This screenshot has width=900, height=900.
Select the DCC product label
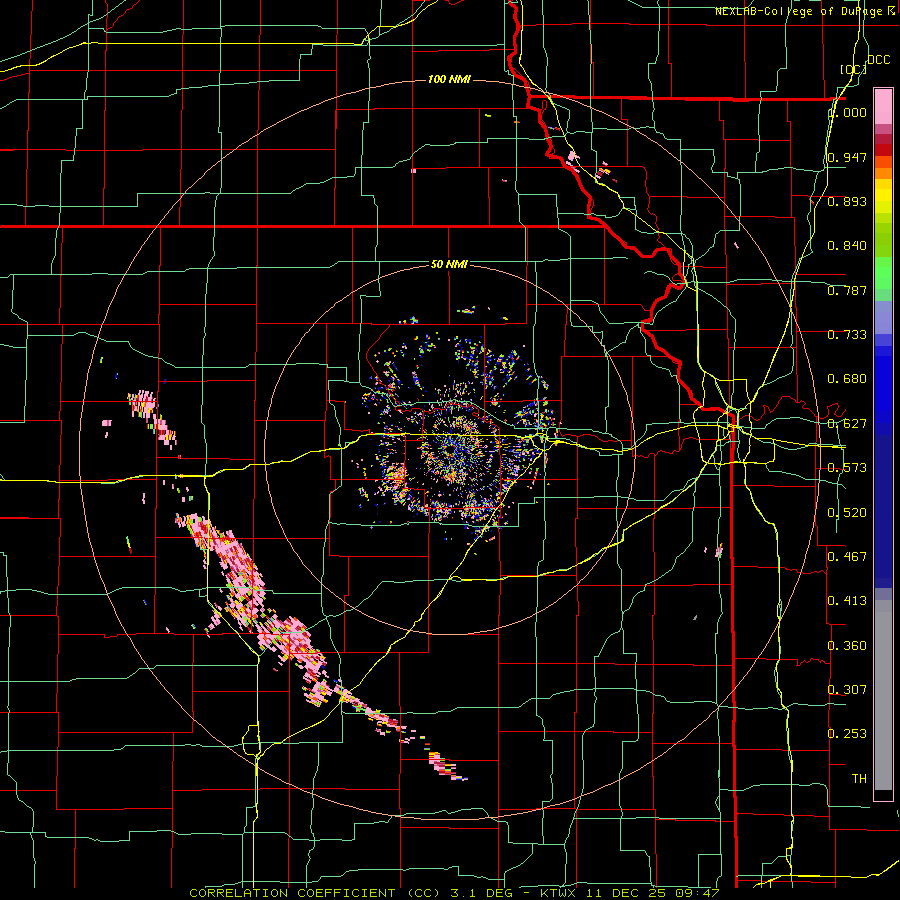(x=878, y=60)
